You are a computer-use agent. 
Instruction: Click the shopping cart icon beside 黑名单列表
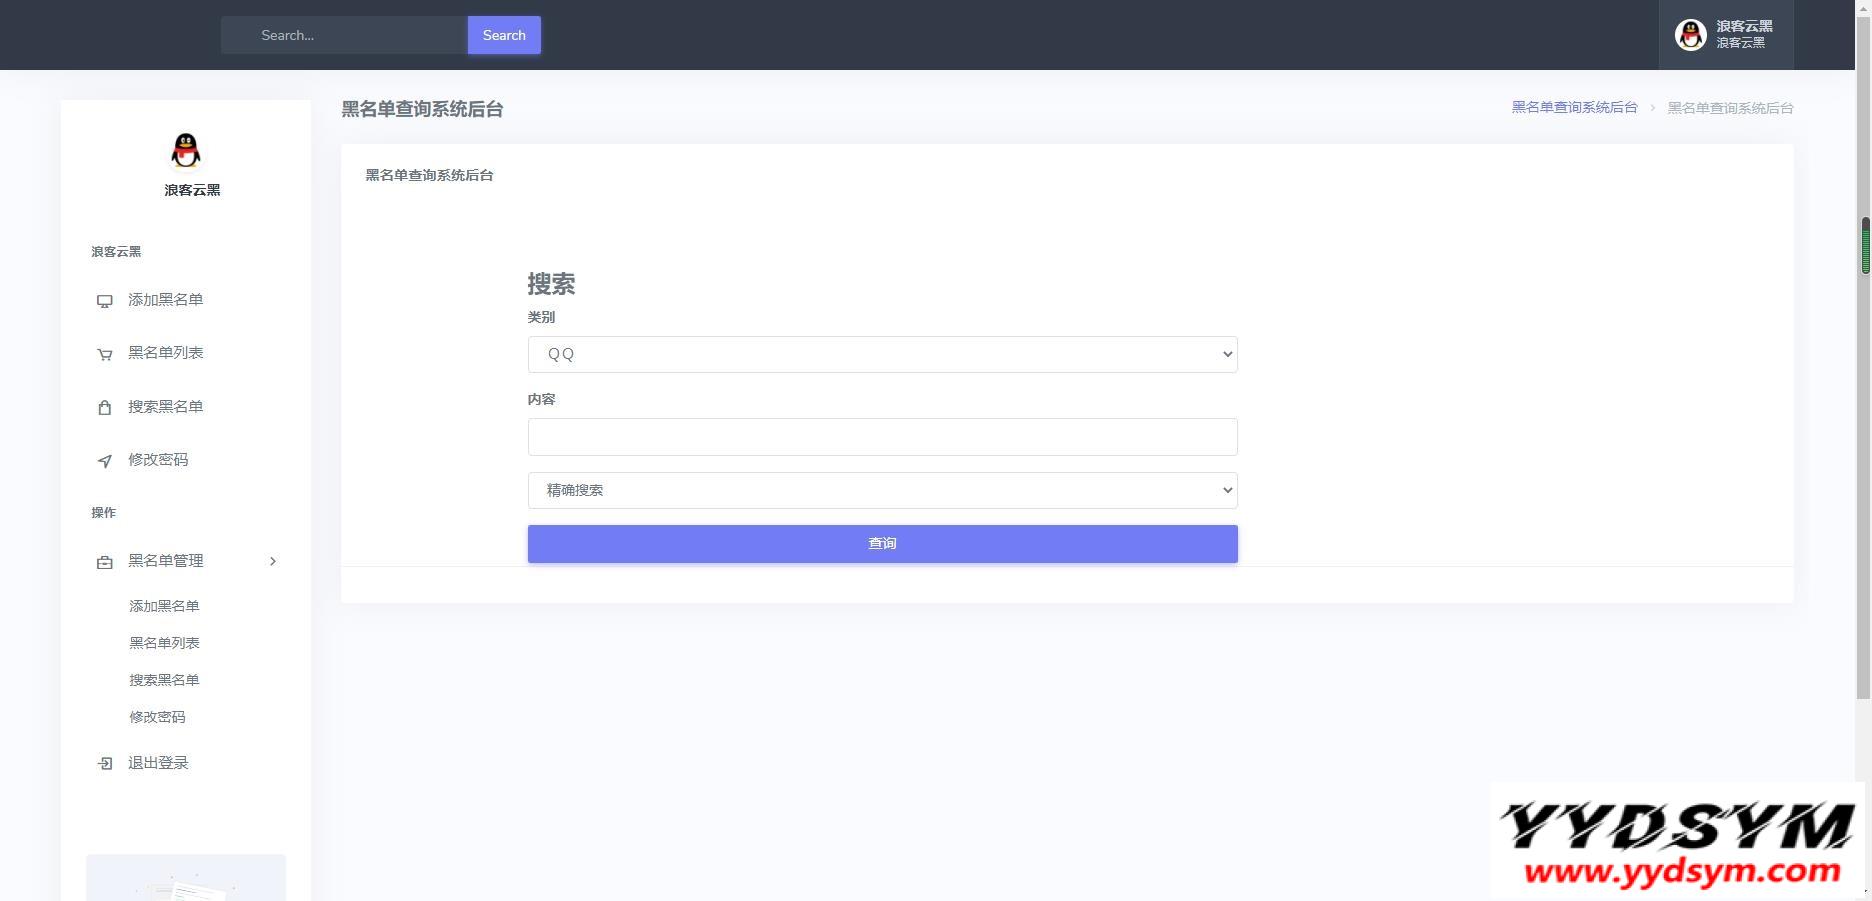coord(104,354)
